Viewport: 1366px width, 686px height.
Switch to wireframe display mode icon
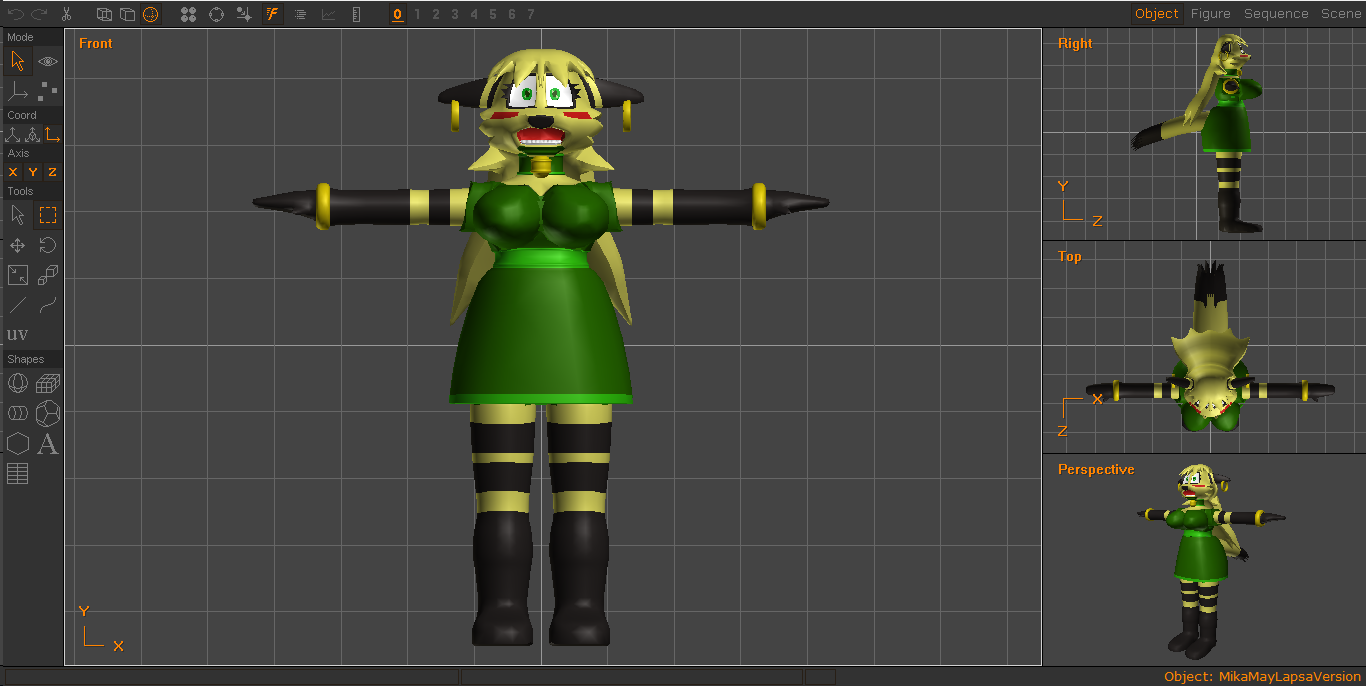click(104, 14)
